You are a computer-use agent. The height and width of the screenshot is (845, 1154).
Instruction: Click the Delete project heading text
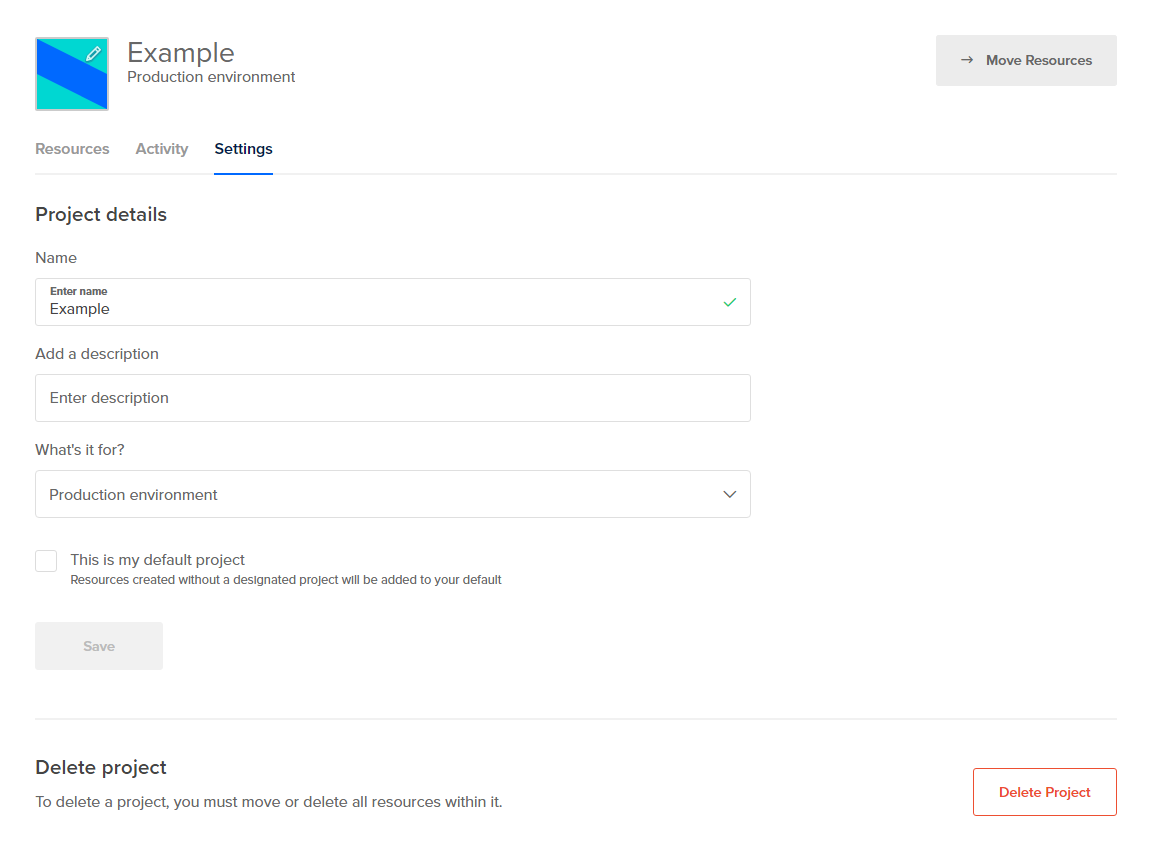pyautogui.click(x=101, y=767)
